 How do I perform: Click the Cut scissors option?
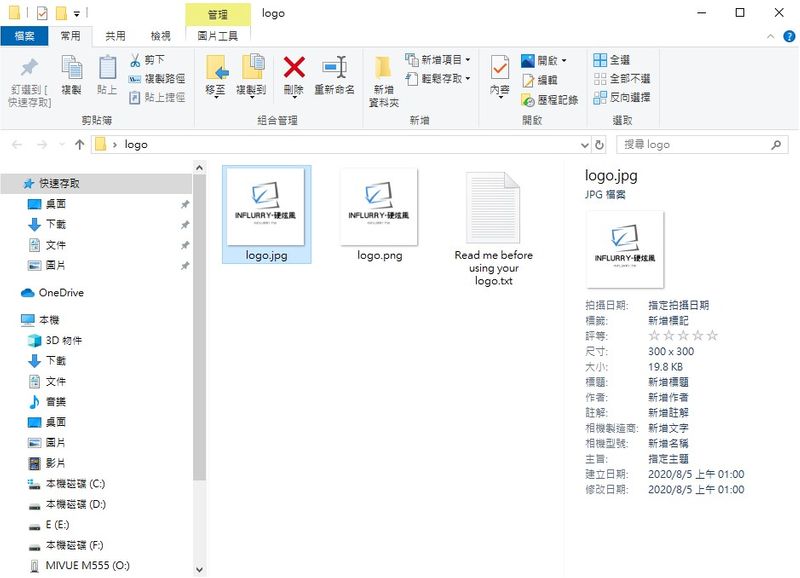tap(147, 60)
